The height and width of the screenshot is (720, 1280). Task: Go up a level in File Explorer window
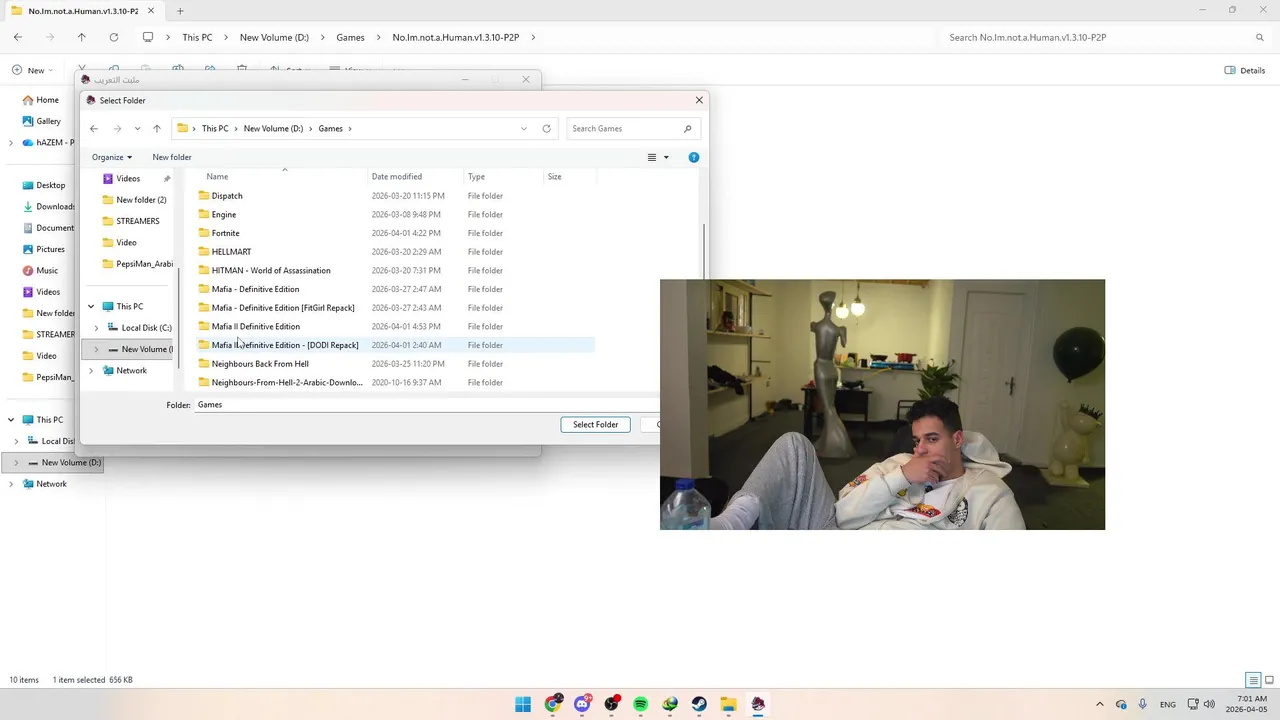point(82,37)
